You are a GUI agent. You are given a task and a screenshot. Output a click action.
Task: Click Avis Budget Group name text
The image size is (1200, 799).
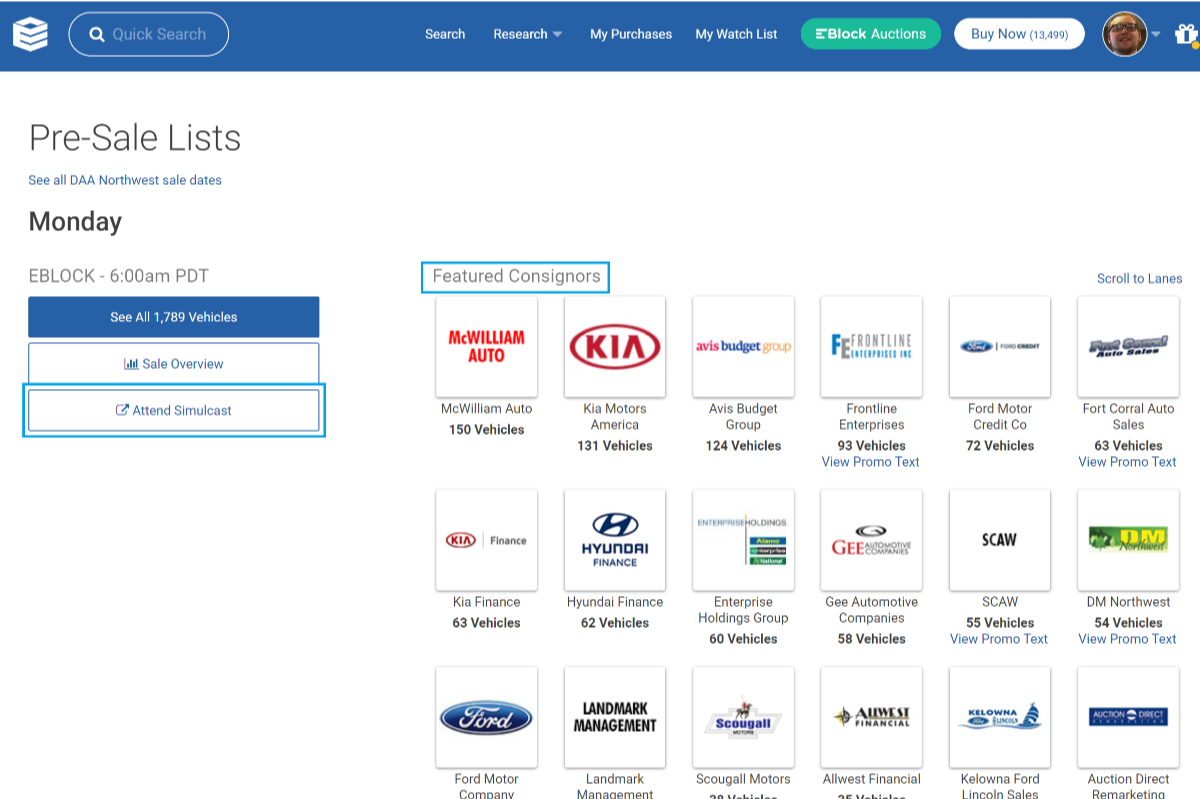coord(743,417)
